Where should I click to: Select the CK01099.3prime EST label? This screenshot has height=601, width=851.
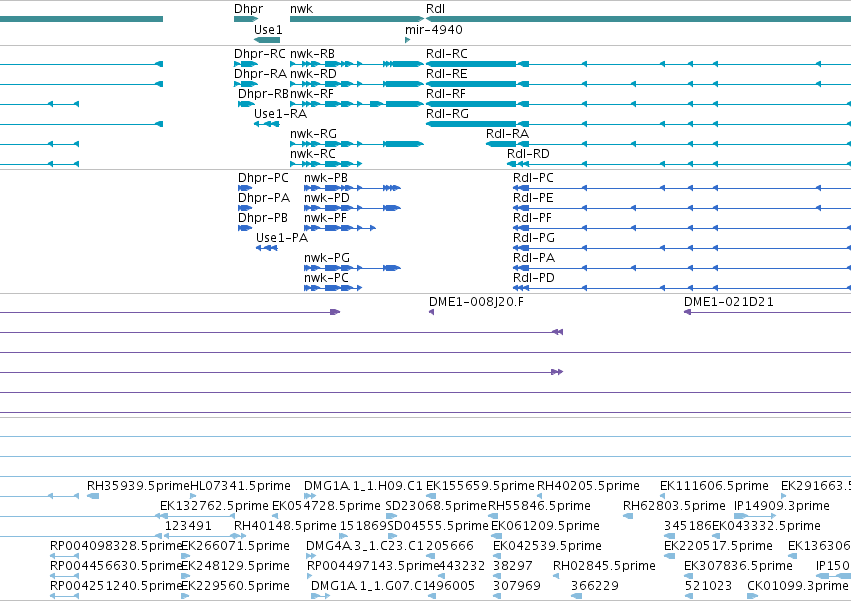(x=797, y=586)
